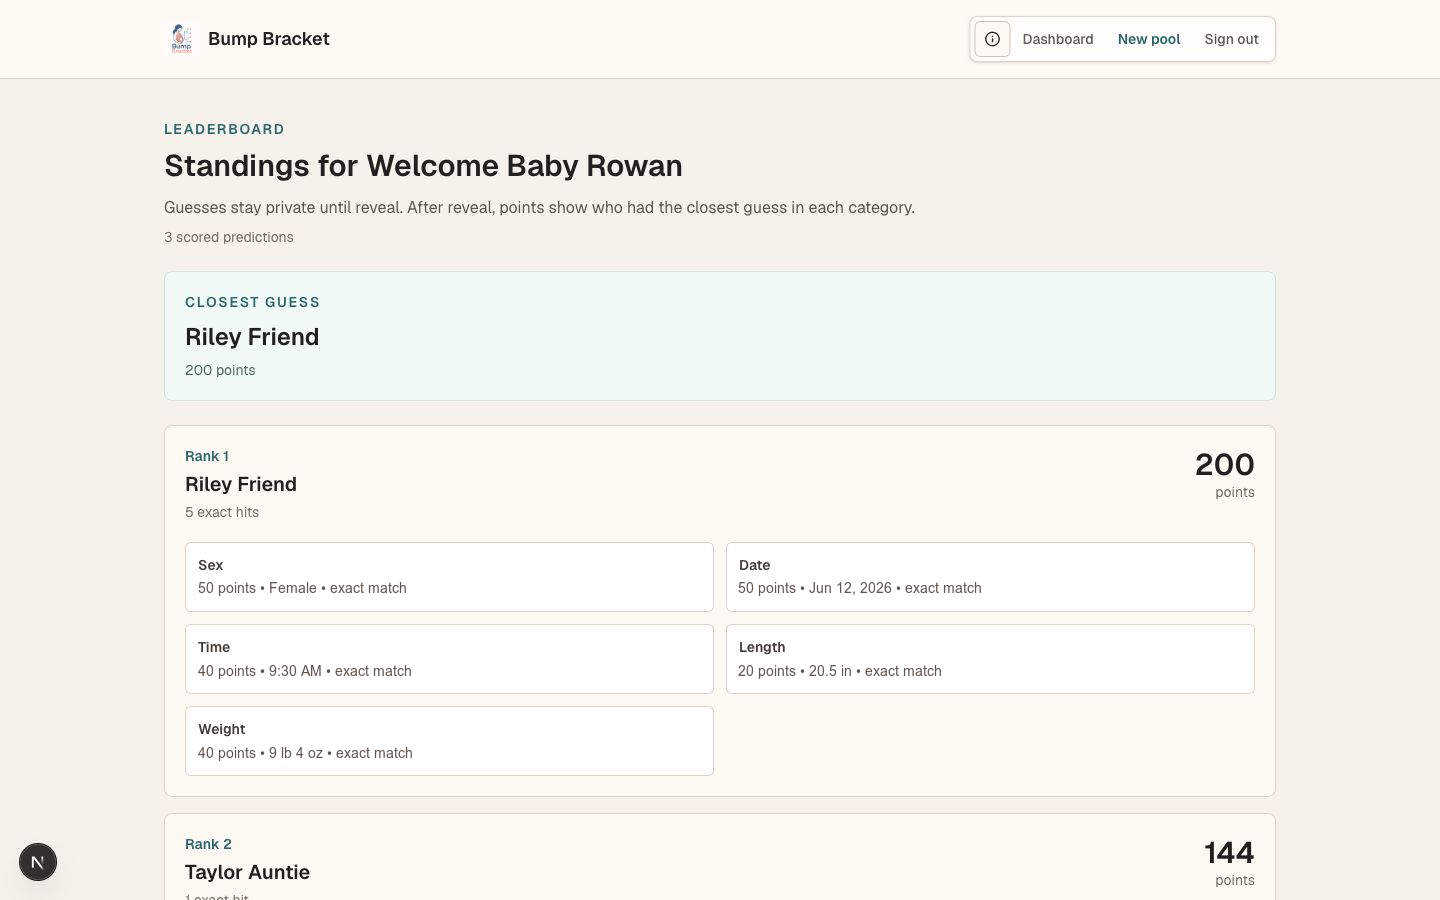Click the Rank 1 label
Screen dimensions: 1440x900
(207, 456)
